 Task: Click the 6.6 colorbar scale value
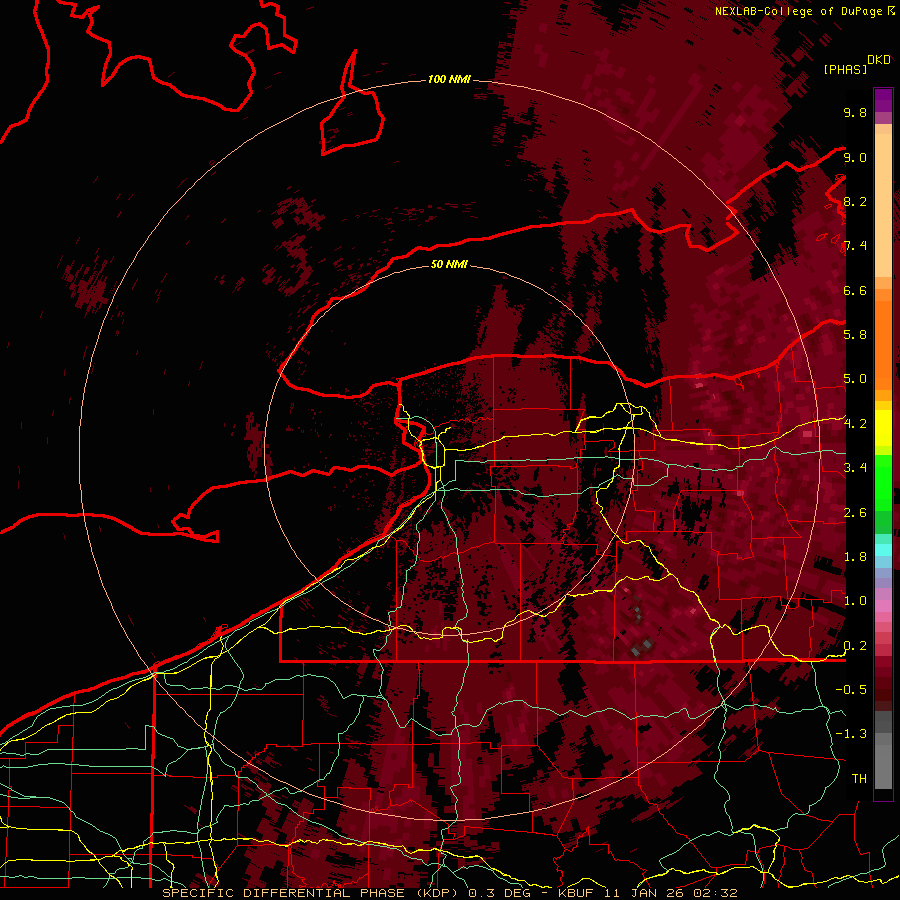pyautogui.click(x=855, y=290)
